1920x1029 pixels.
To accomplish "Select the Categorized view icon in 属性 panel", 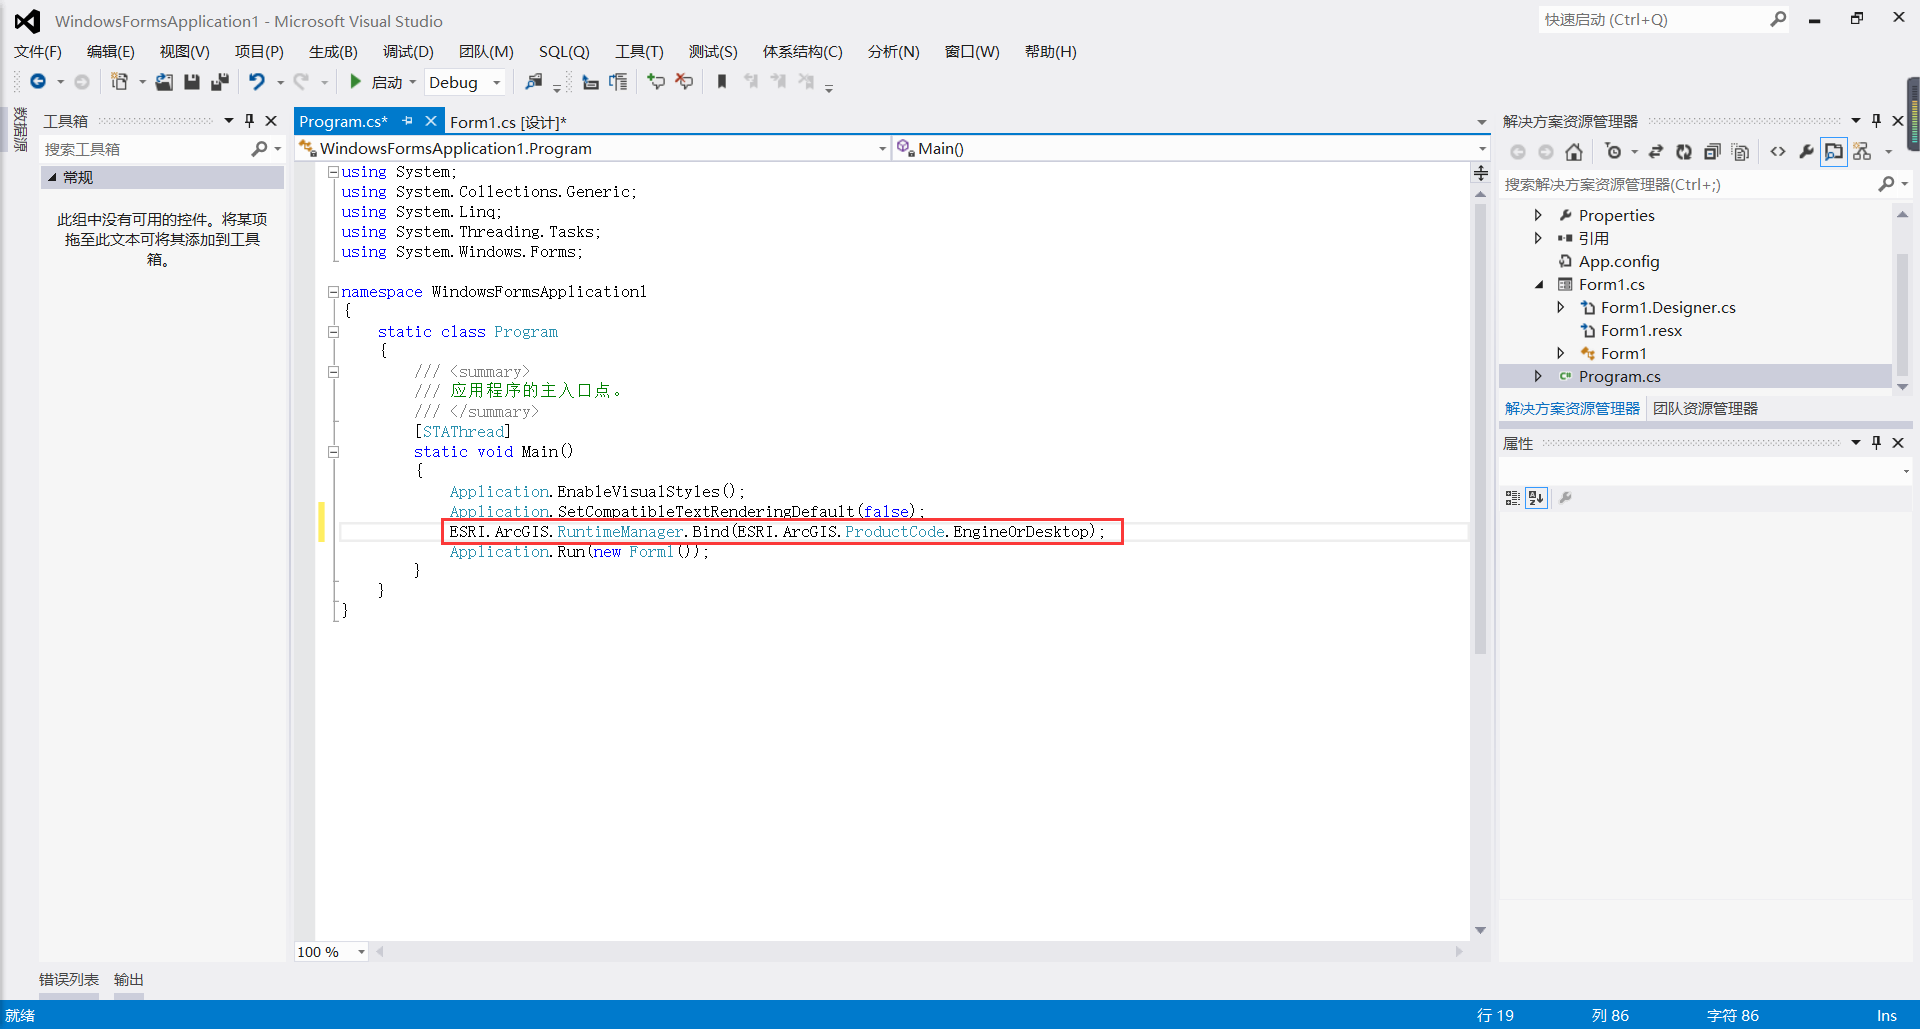I will point(1512,498).
